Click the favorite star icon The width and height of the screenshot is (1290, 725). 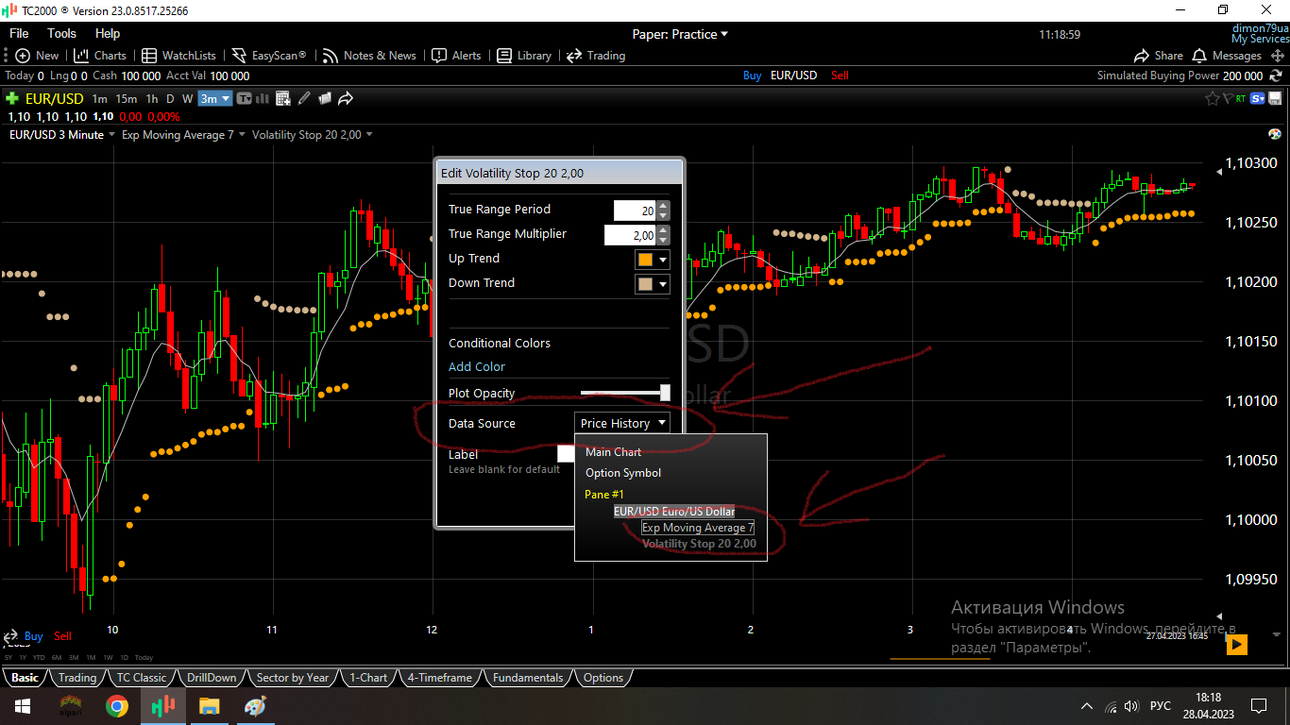coord(1212,98)
